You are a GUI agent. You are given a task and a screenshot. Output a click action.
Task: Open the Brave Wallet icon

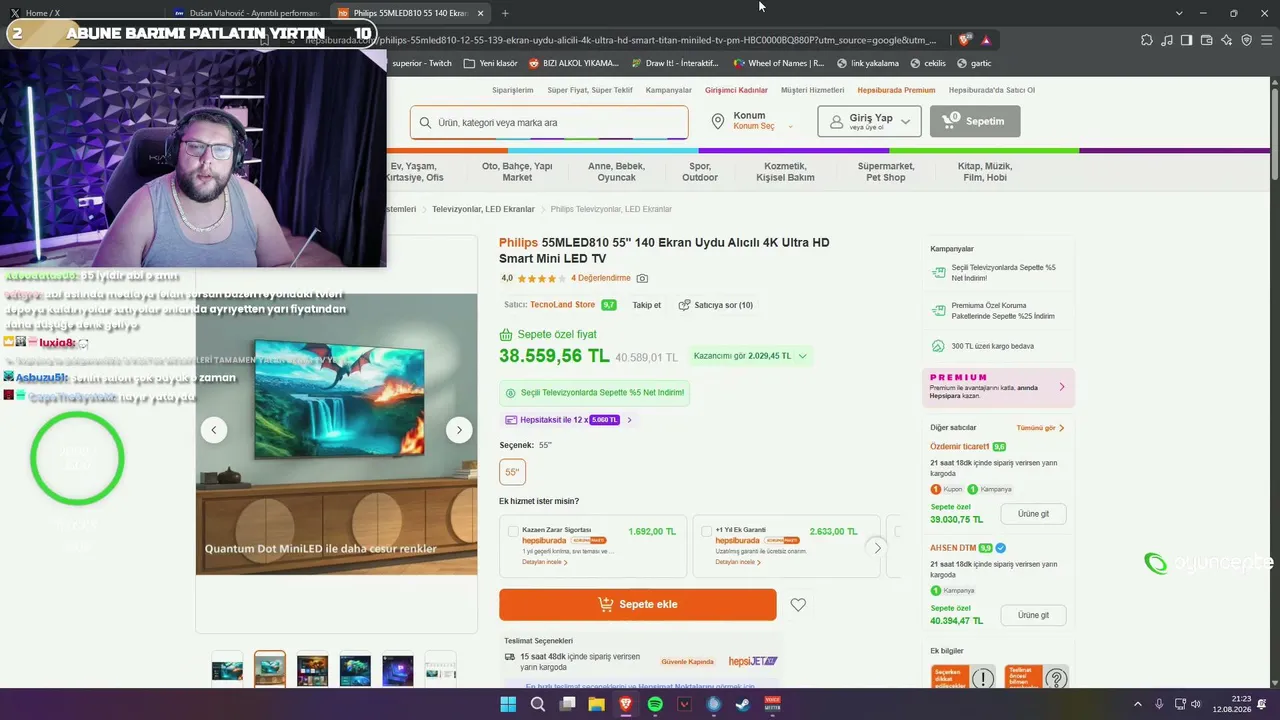coord(1206,40)
